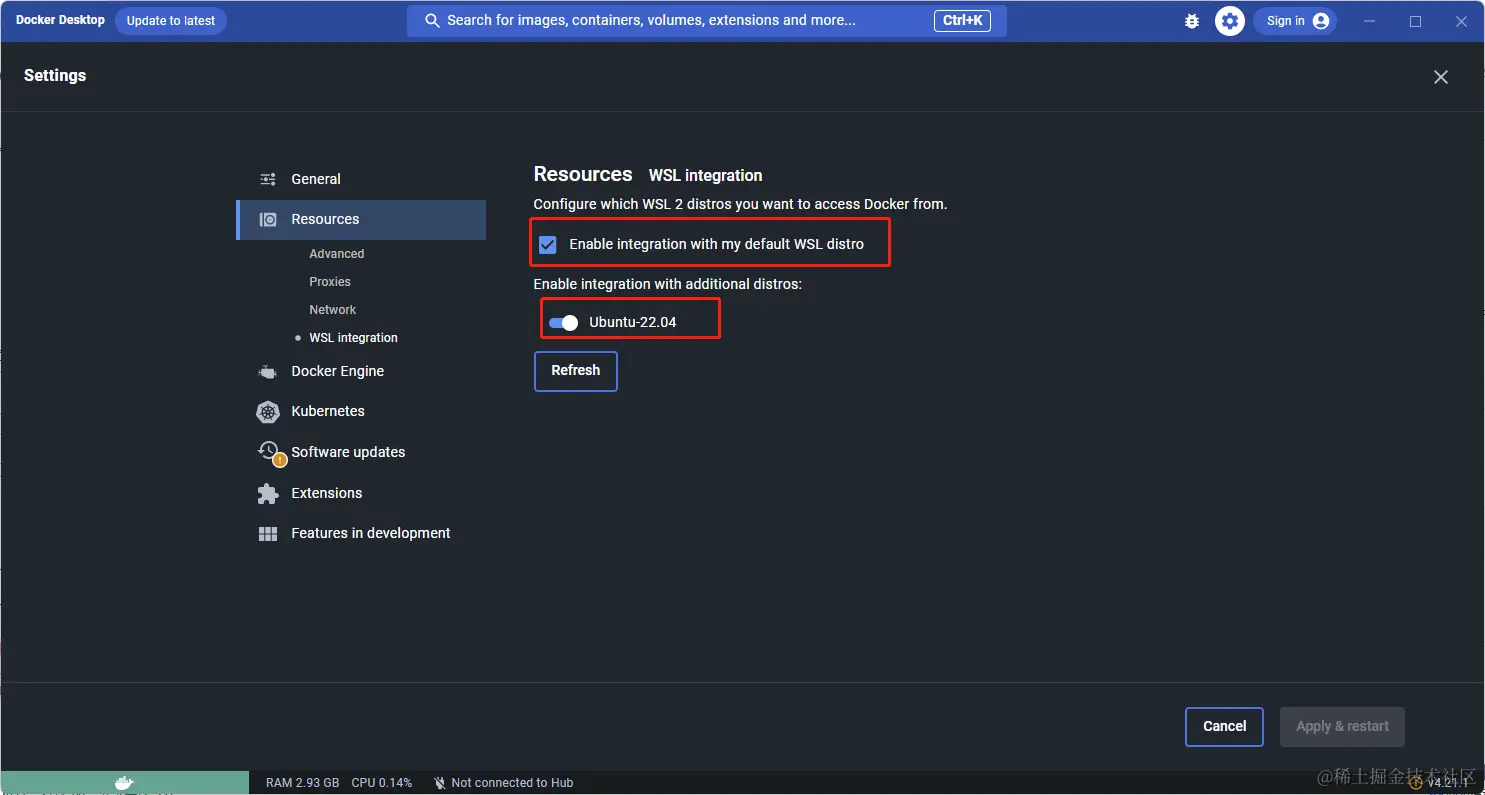The height and width of the screenshot is (795, 1485).
Task: Open Features in development settings
Action: pos(371,533)
